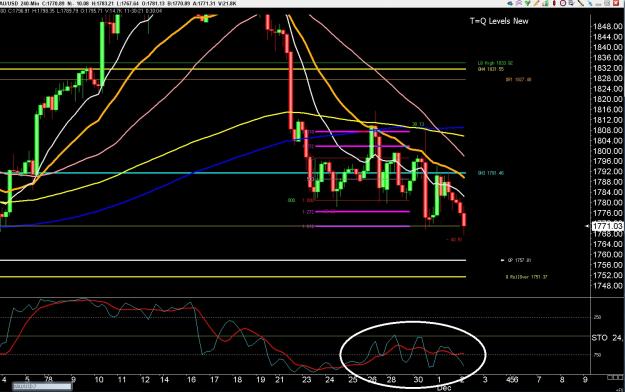This screenshot has height=392, width=625.
Task: Click the 1792.00 price on the axis
Action: pyautogui.click(x=608, y=172)
